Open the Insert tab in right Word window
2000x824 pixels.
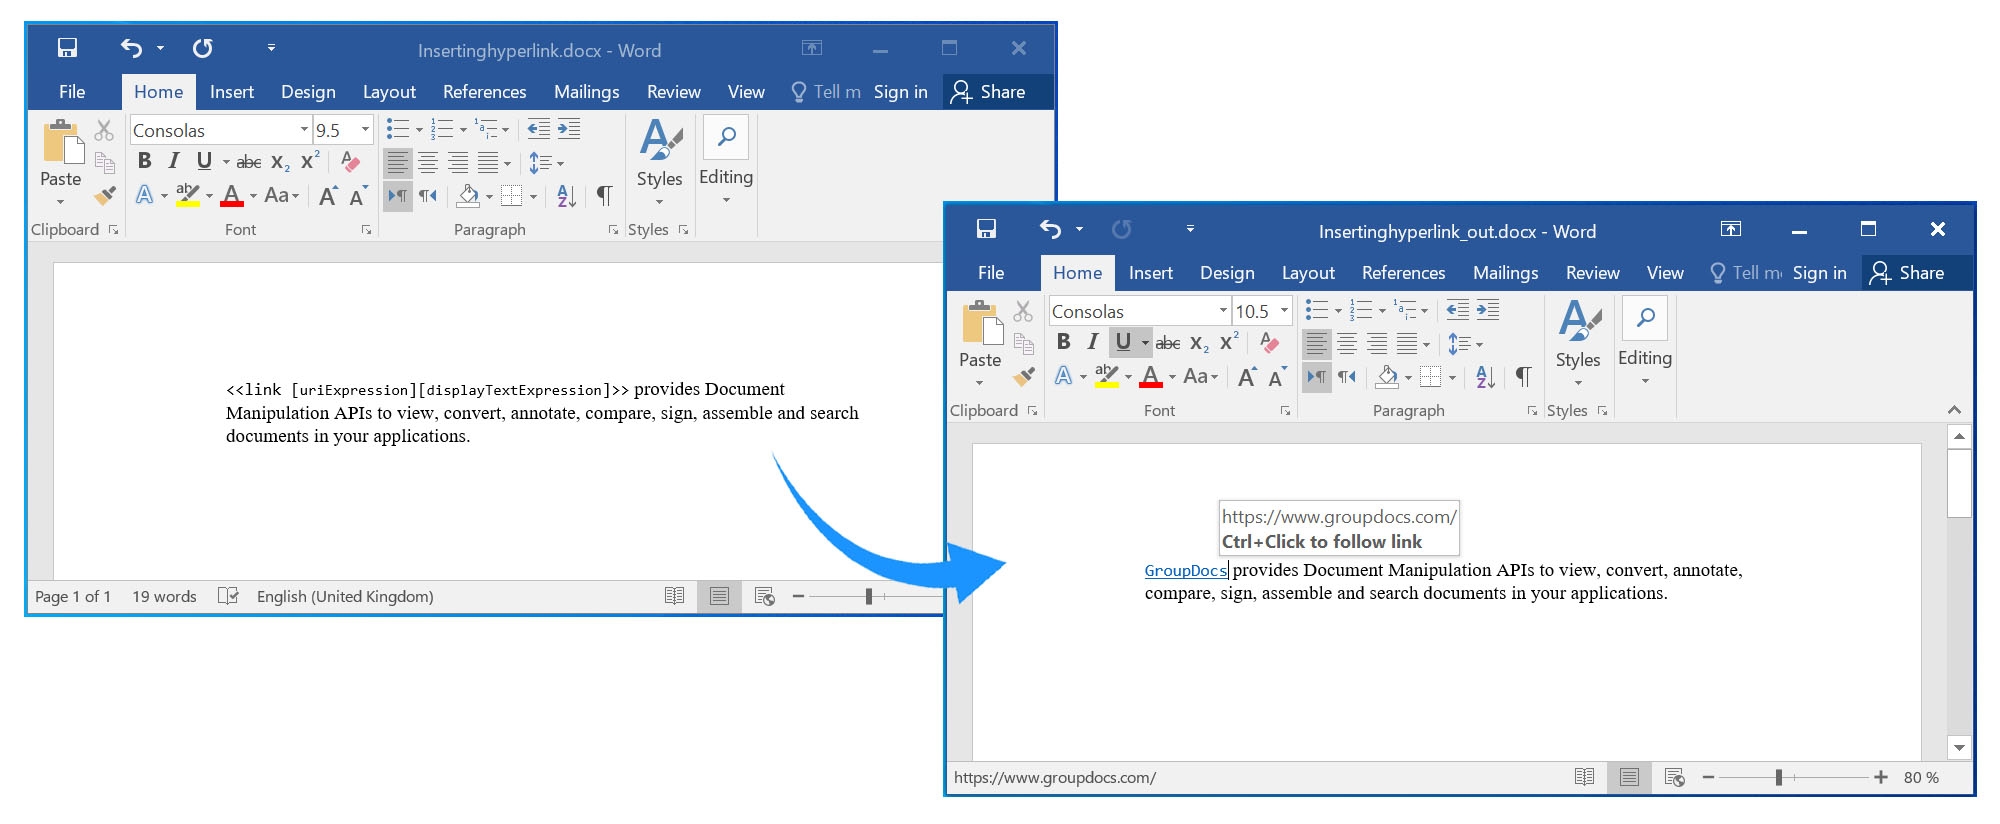pos(1150,273)
